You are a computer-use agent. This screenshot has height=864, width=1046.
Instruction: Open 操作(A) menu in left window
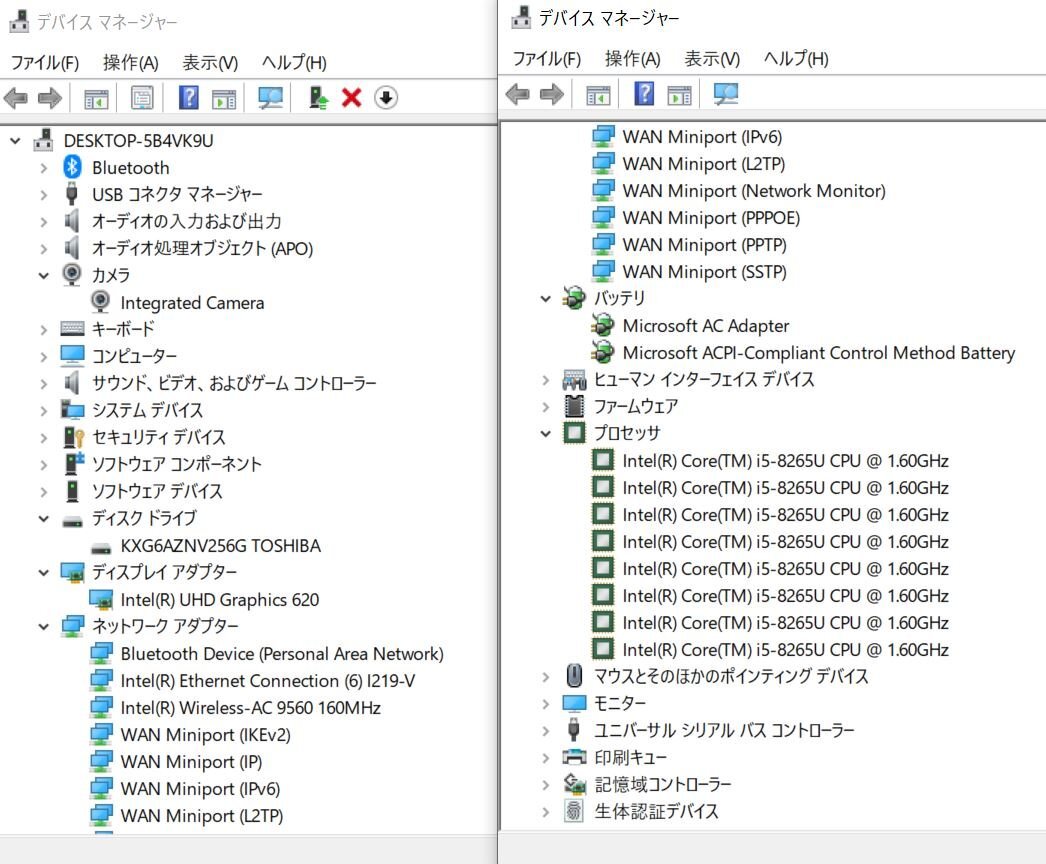[x=130, y=63]
